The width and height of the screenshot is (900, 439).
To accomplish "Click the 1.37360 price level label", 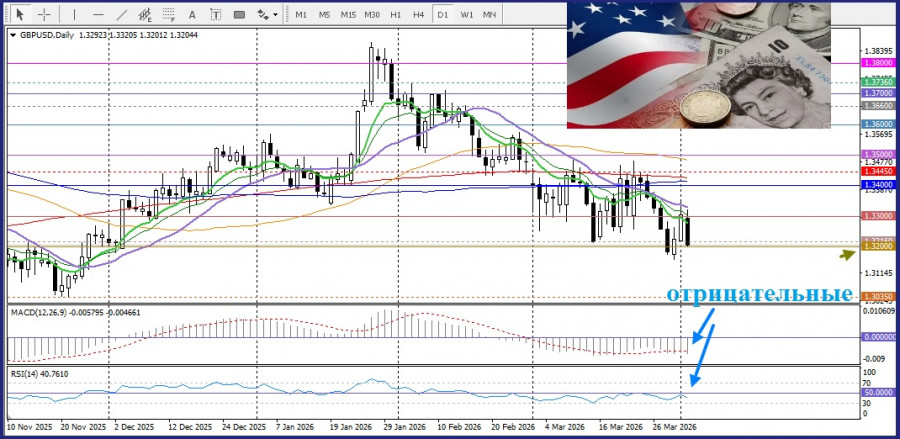I will click(878, 83).
